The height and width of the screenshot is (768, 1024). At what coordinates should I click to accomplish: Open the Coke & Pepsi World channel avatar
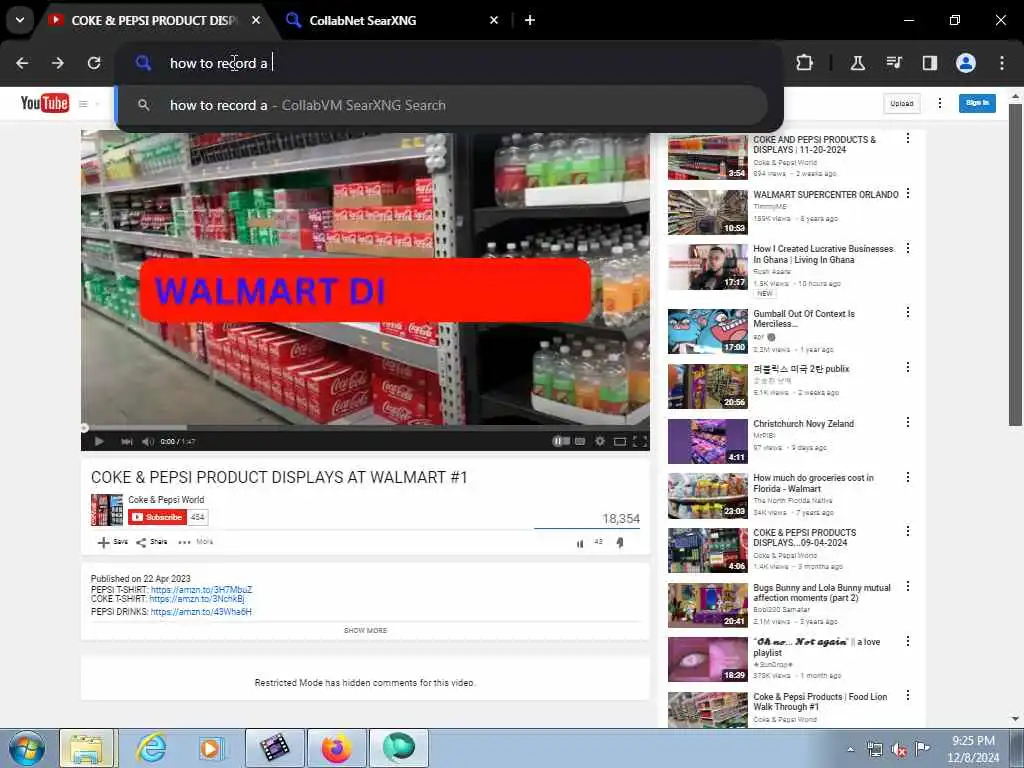pos(106,510)
